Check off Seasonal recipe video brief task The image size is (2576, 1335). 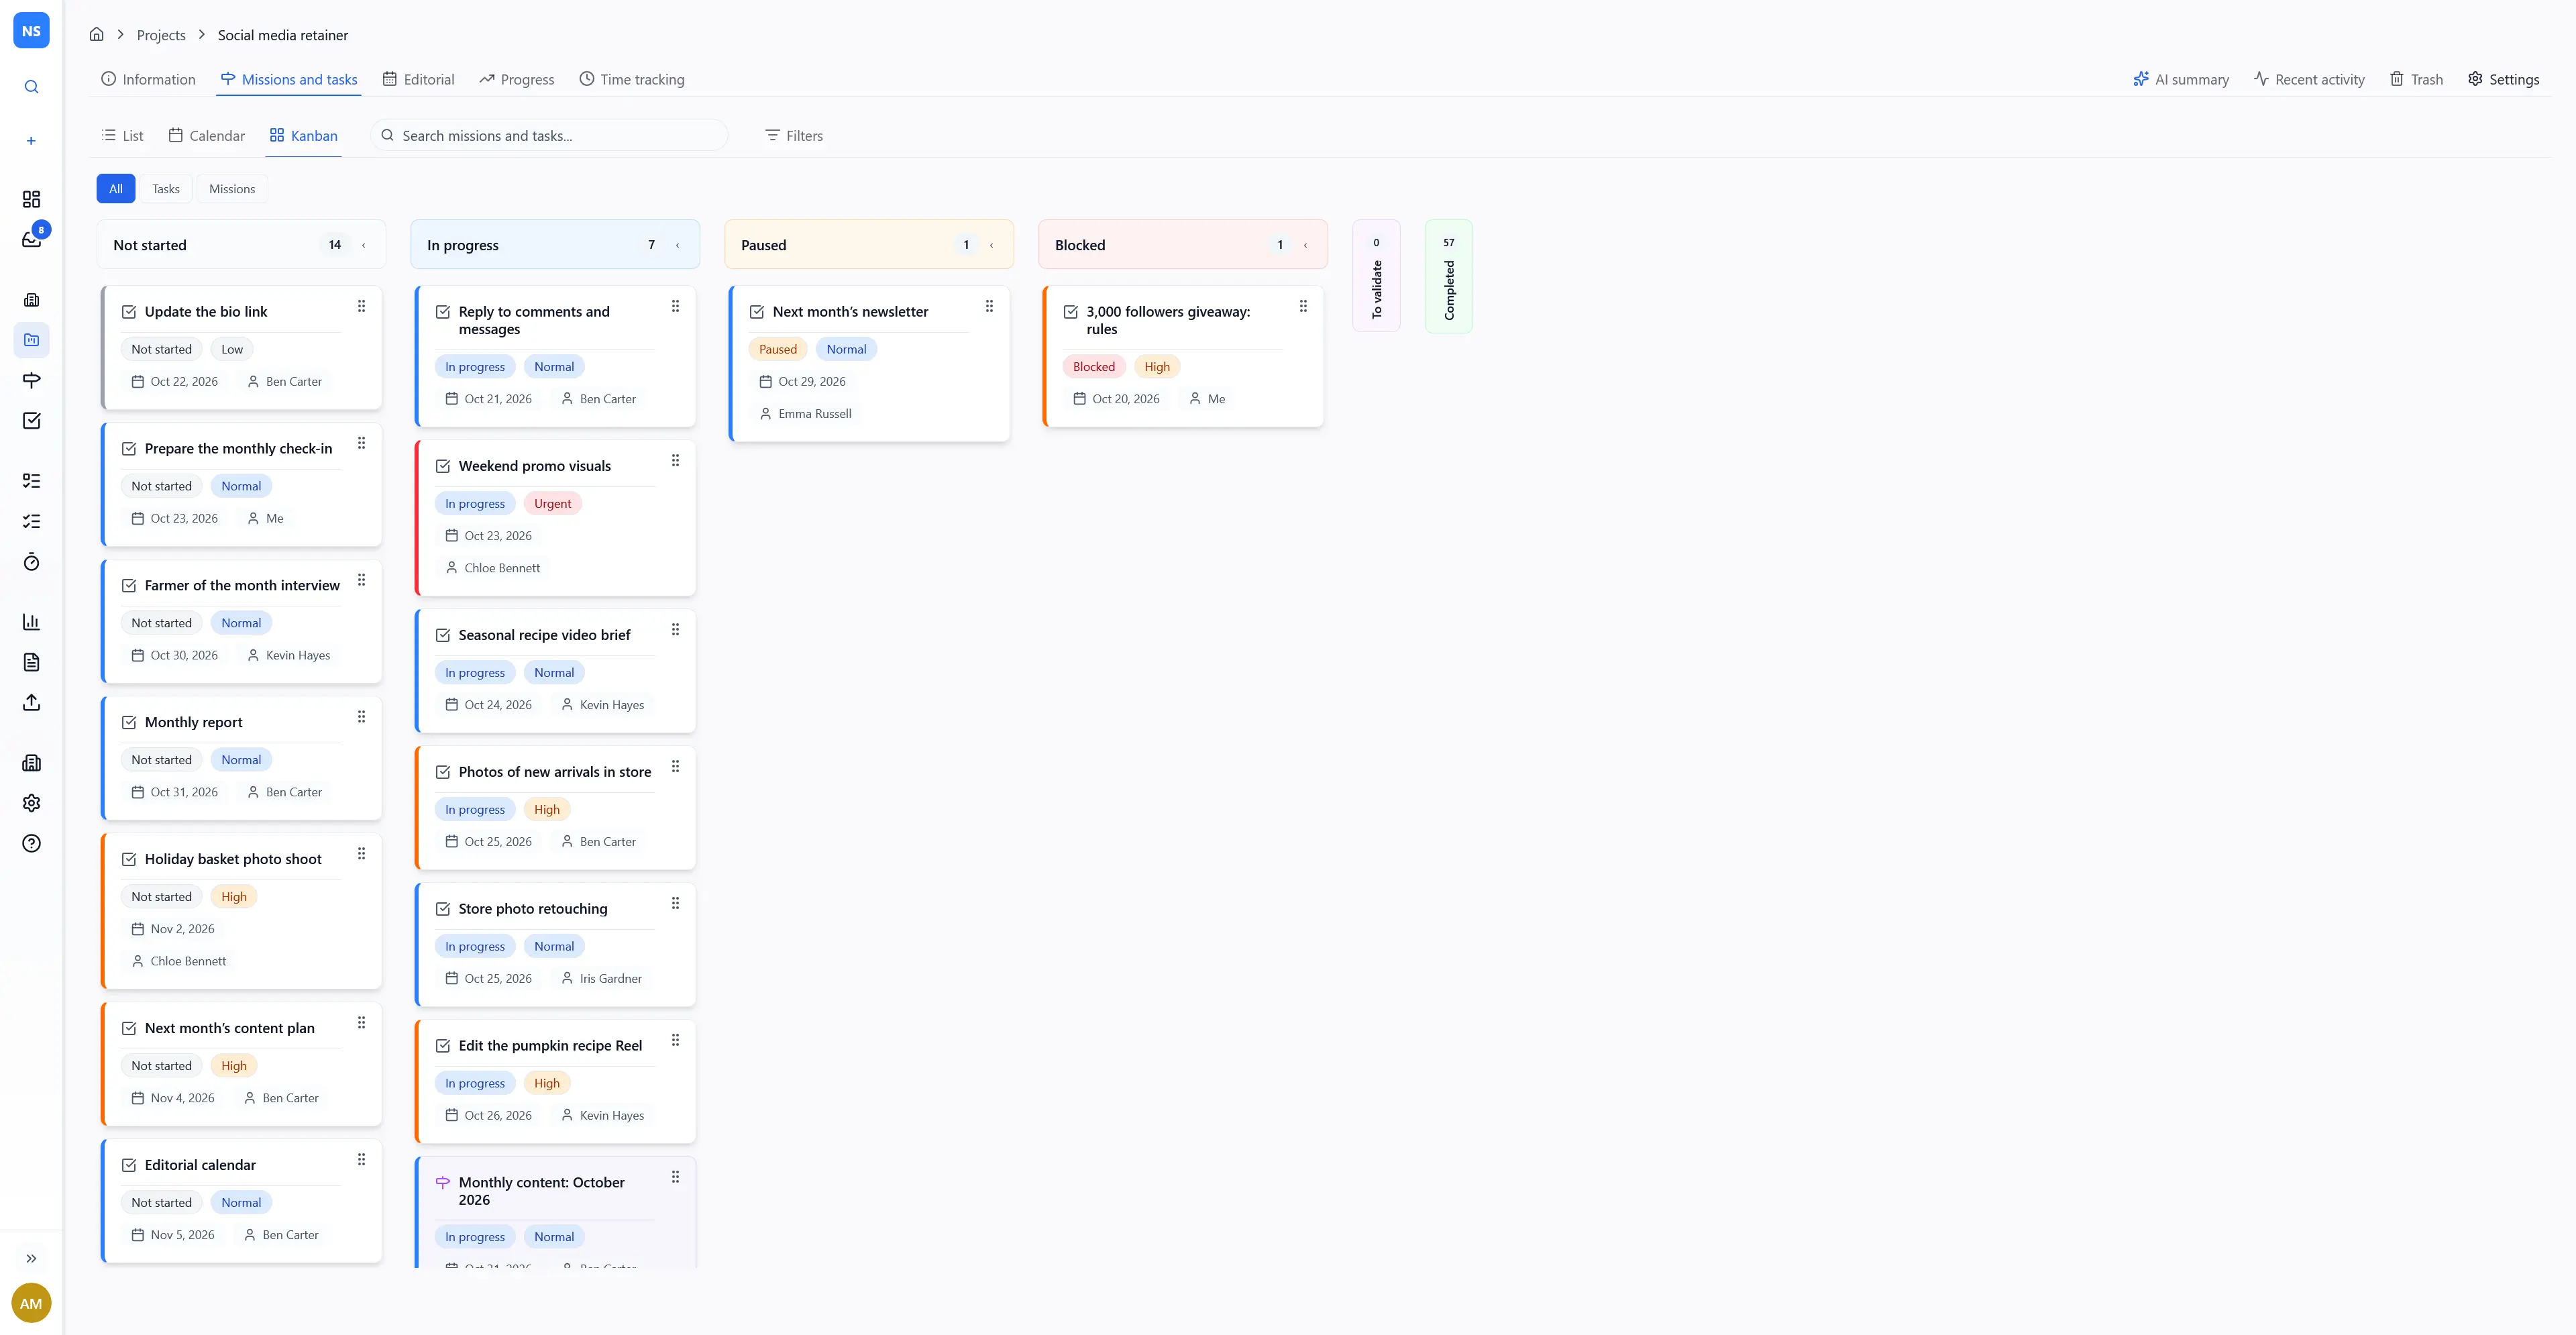pyautogui.click(x=443, y=635)
